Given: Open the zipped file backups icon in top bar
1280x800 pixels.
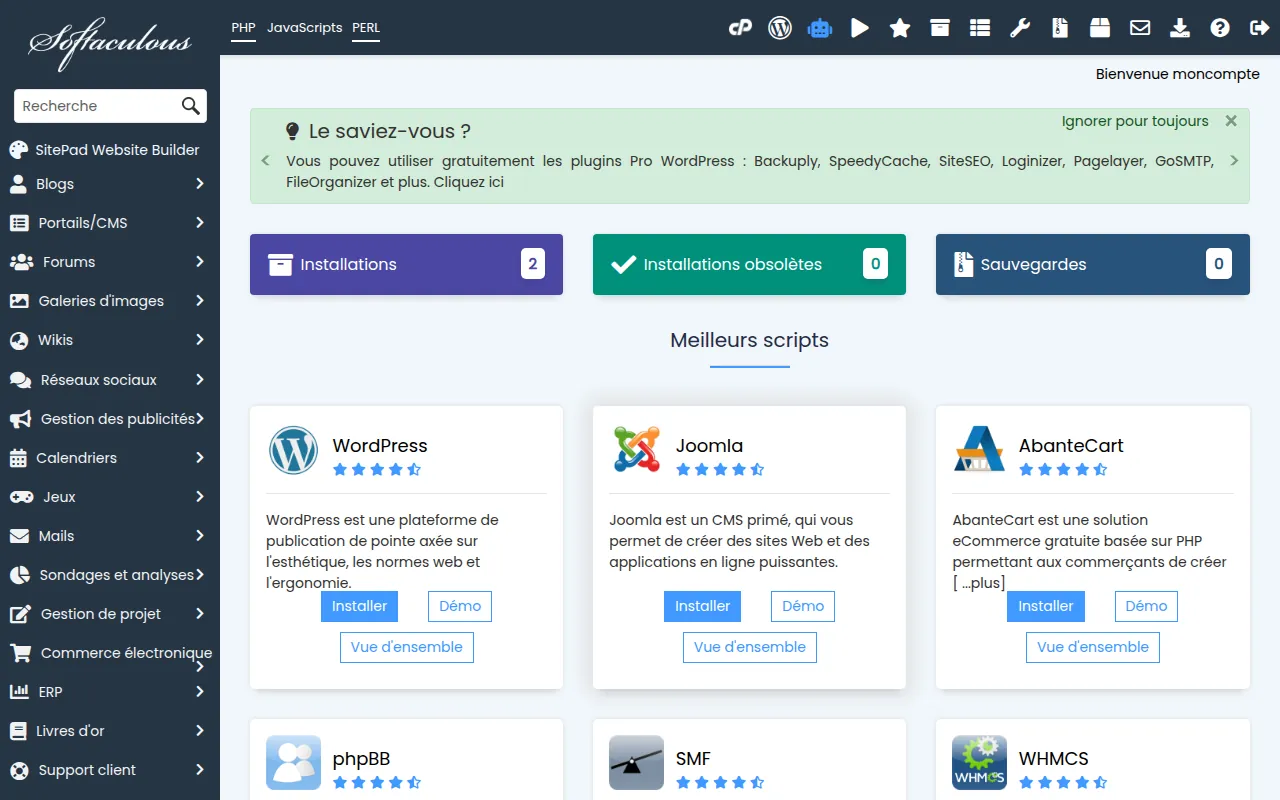Looking at the screenshot, I should [1060, 28].
